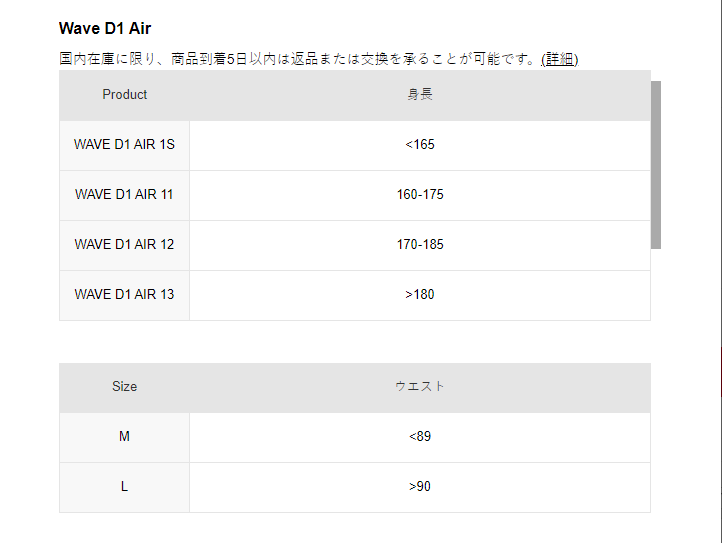Click the vertical scrollbar thumb
The height and width of the screenshot is (543, 722).
click(656, 164)
